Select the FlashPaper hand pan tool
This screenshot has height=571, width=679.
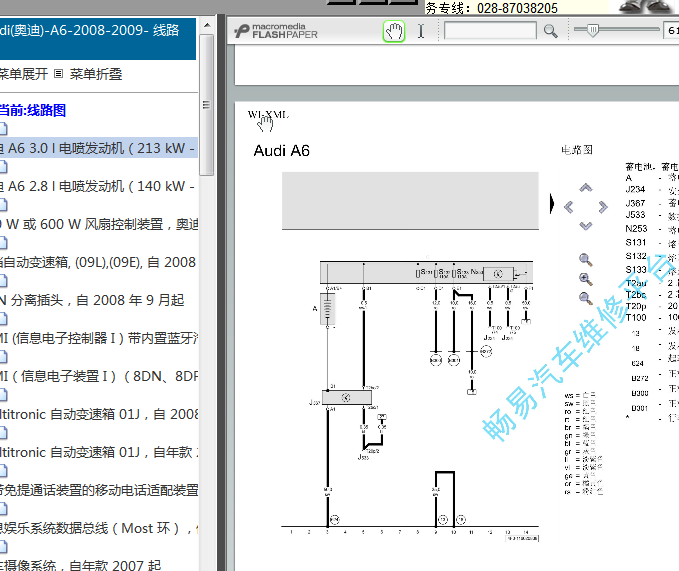[394, 31]
